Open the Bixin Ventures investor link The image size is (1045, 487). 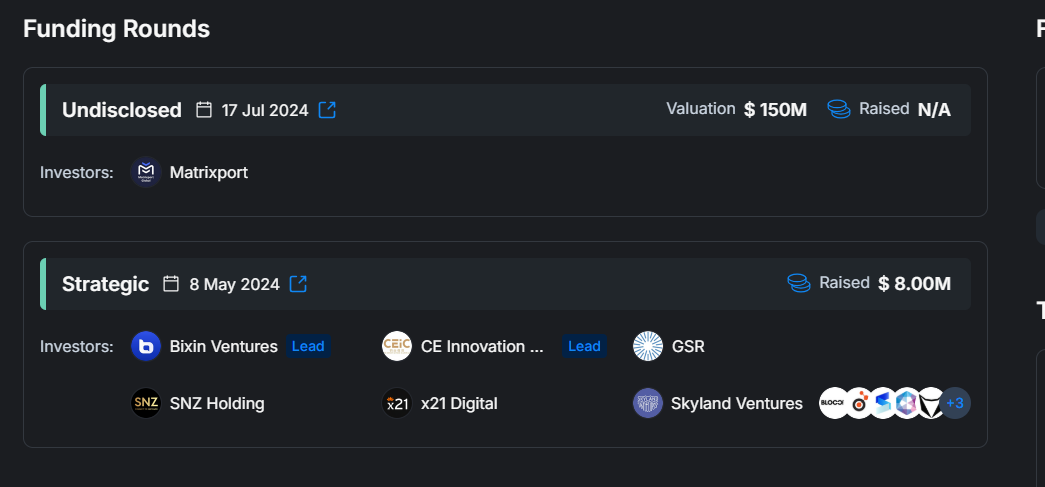pyautogui.click(x=223, y=346)
